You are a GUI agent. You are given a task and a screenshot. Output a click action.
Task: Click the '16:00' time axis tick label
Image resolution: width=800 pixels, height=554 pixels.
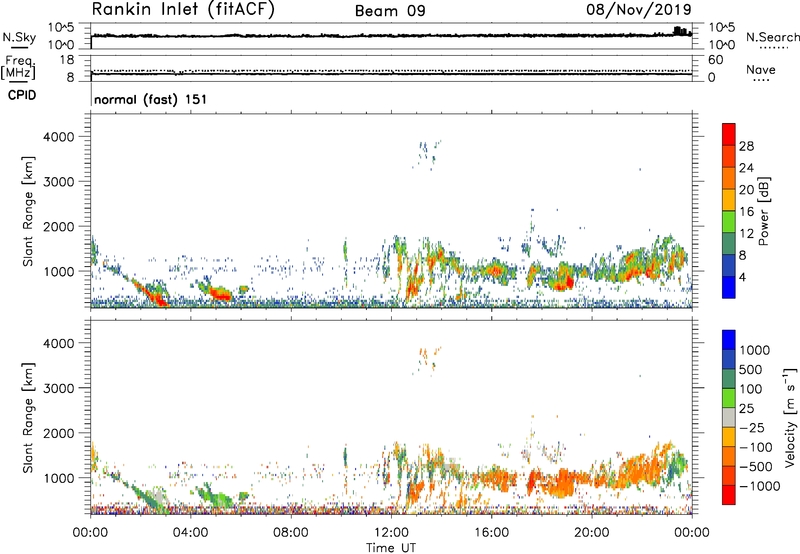(x=491, y=533)
